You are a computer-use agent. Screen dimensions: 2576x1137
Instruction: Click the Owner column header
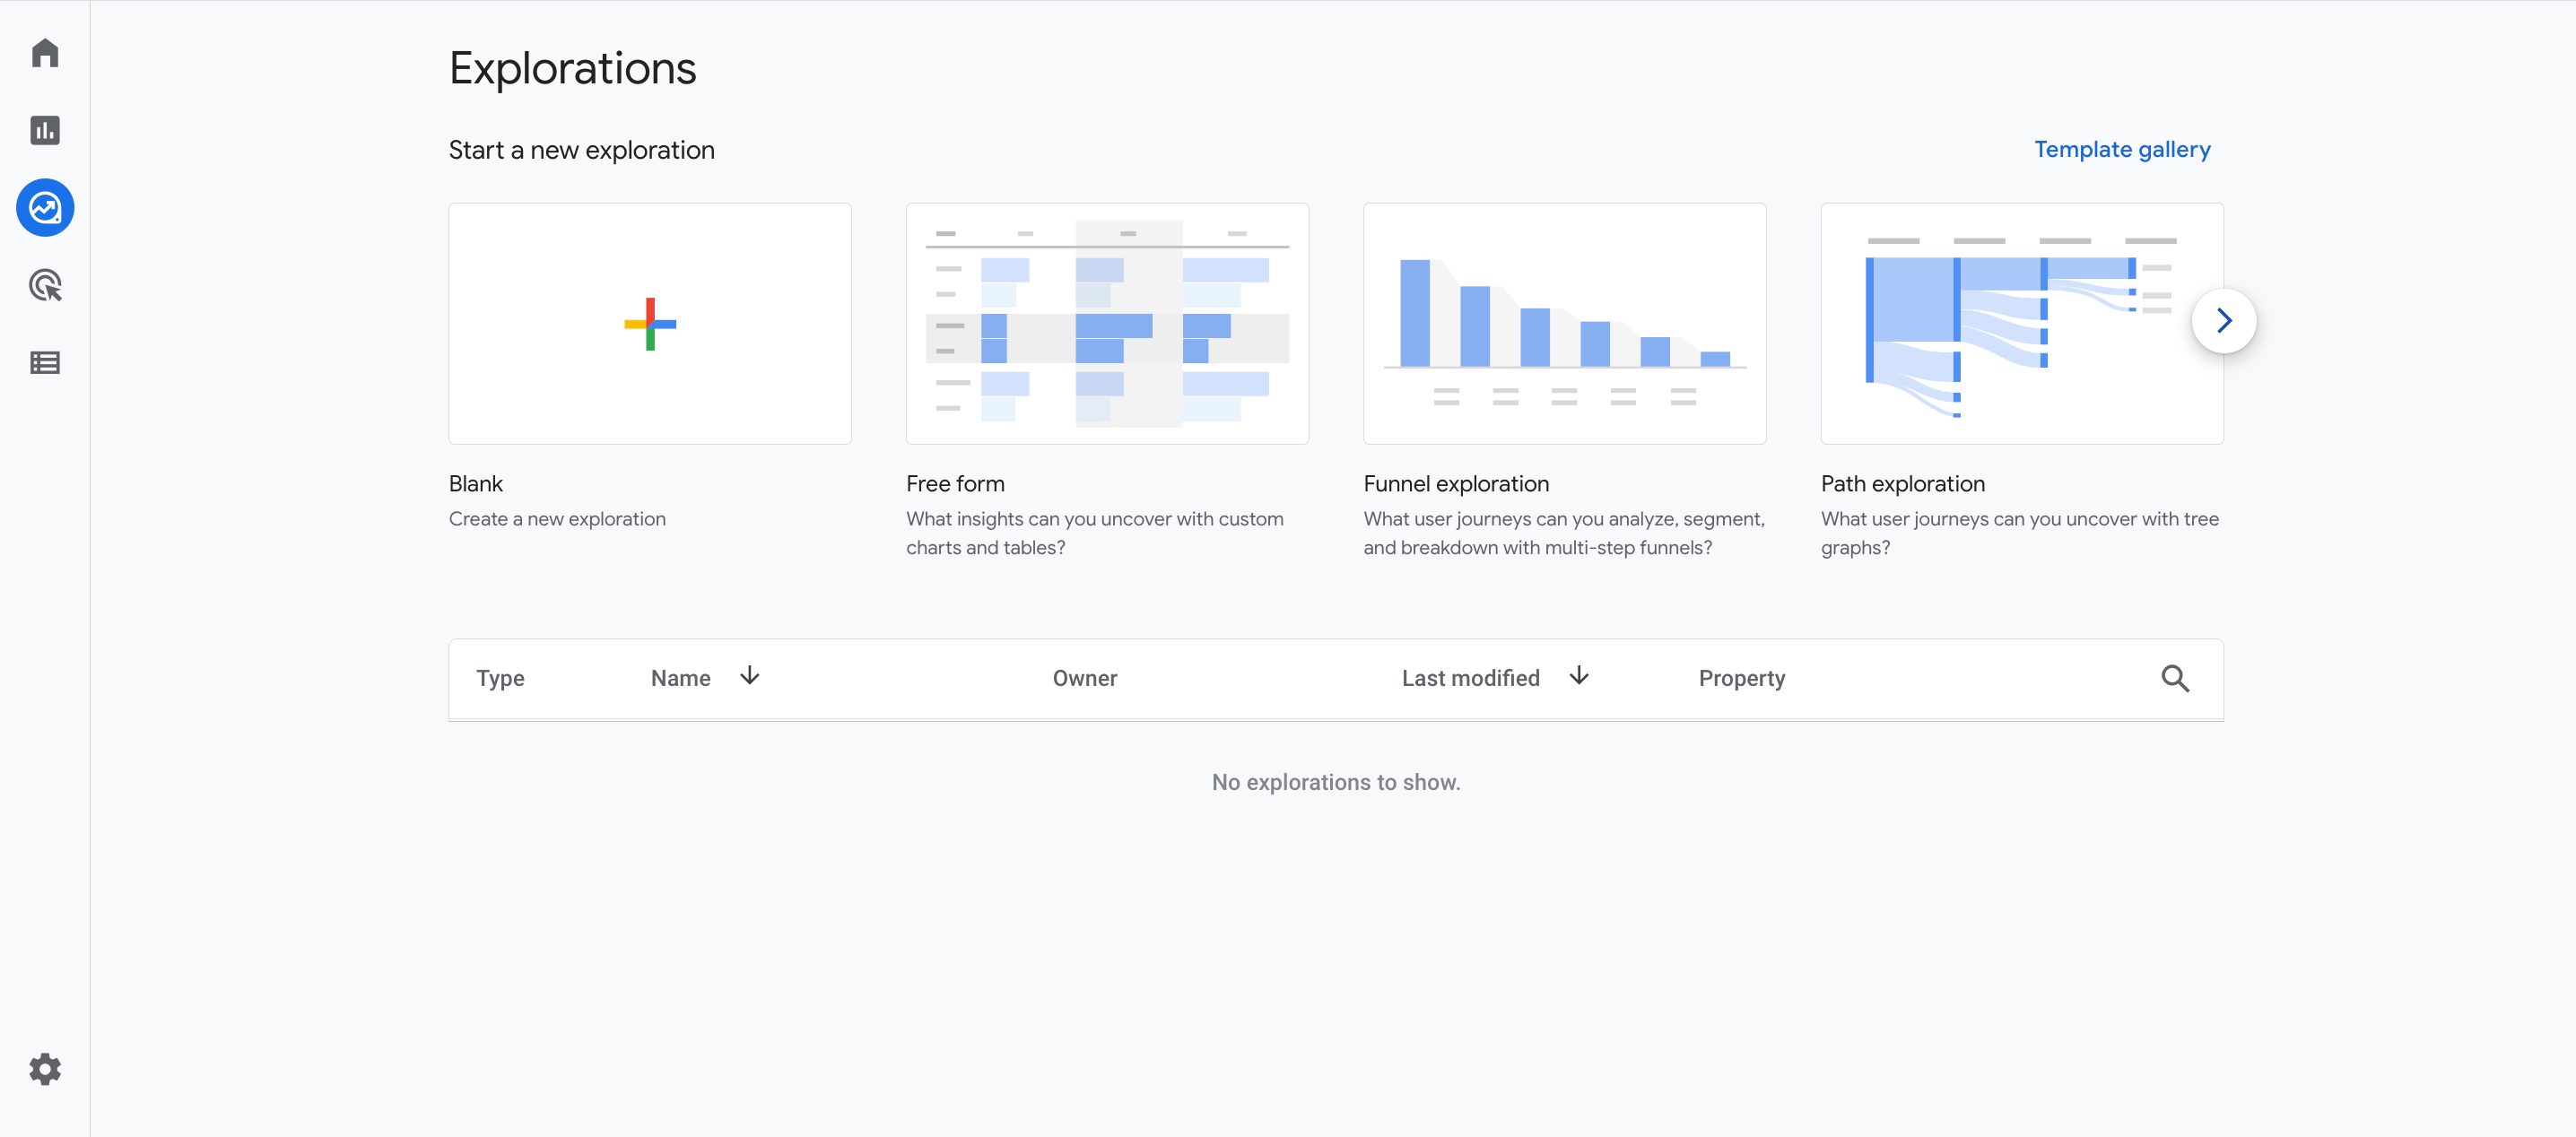(x=1084, y=678)
